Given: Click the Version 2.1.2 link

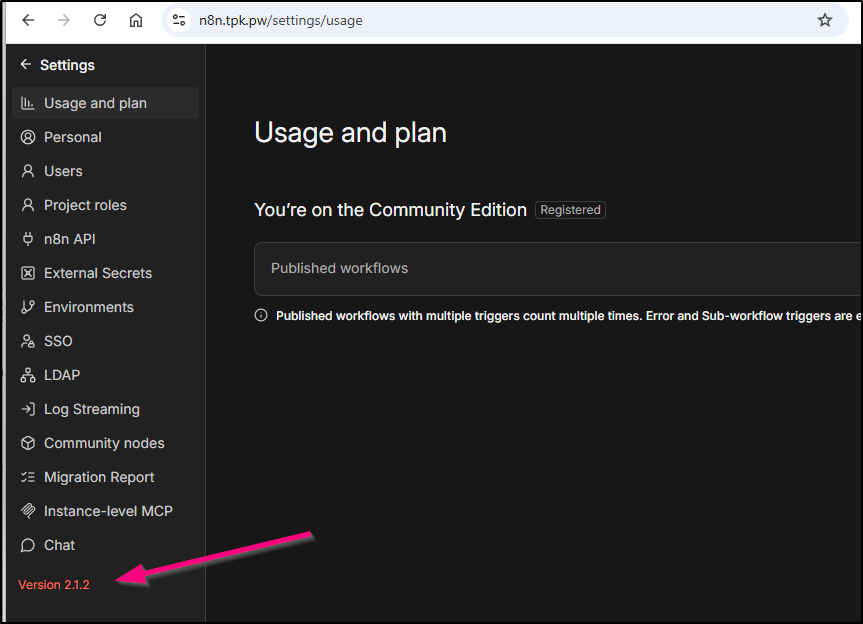Looking at the screenshot, I should point(54,584).
